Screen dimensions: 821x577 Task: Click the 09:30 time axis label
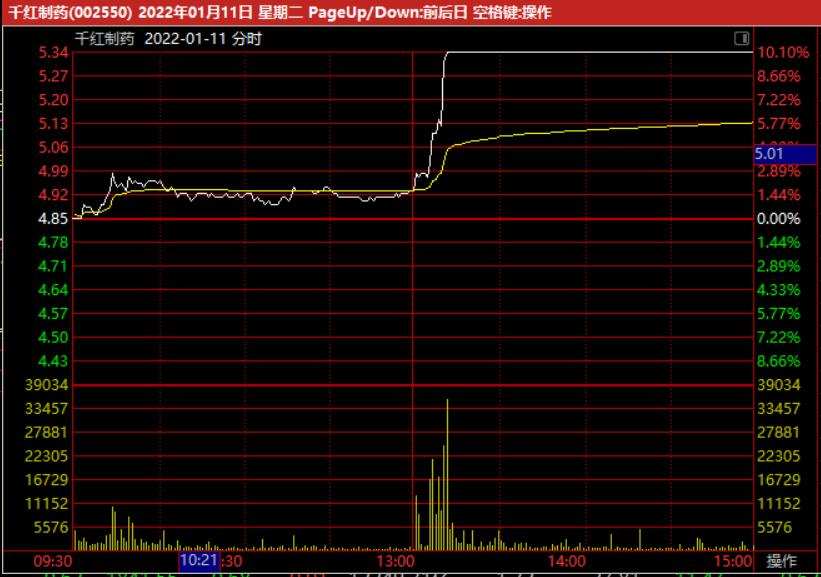[52, 561]
